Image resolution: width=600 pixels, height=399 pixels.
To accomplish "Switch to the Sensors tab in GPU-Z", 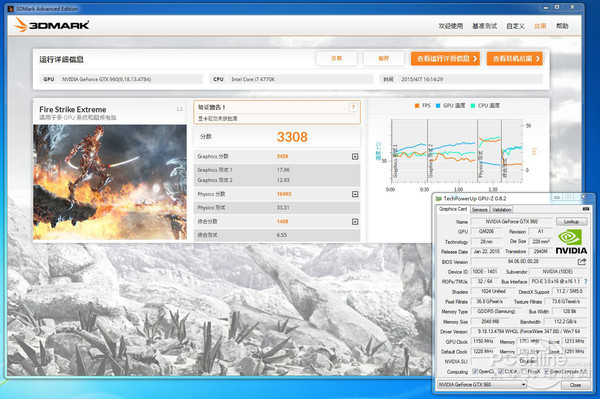I will (479, 210).
